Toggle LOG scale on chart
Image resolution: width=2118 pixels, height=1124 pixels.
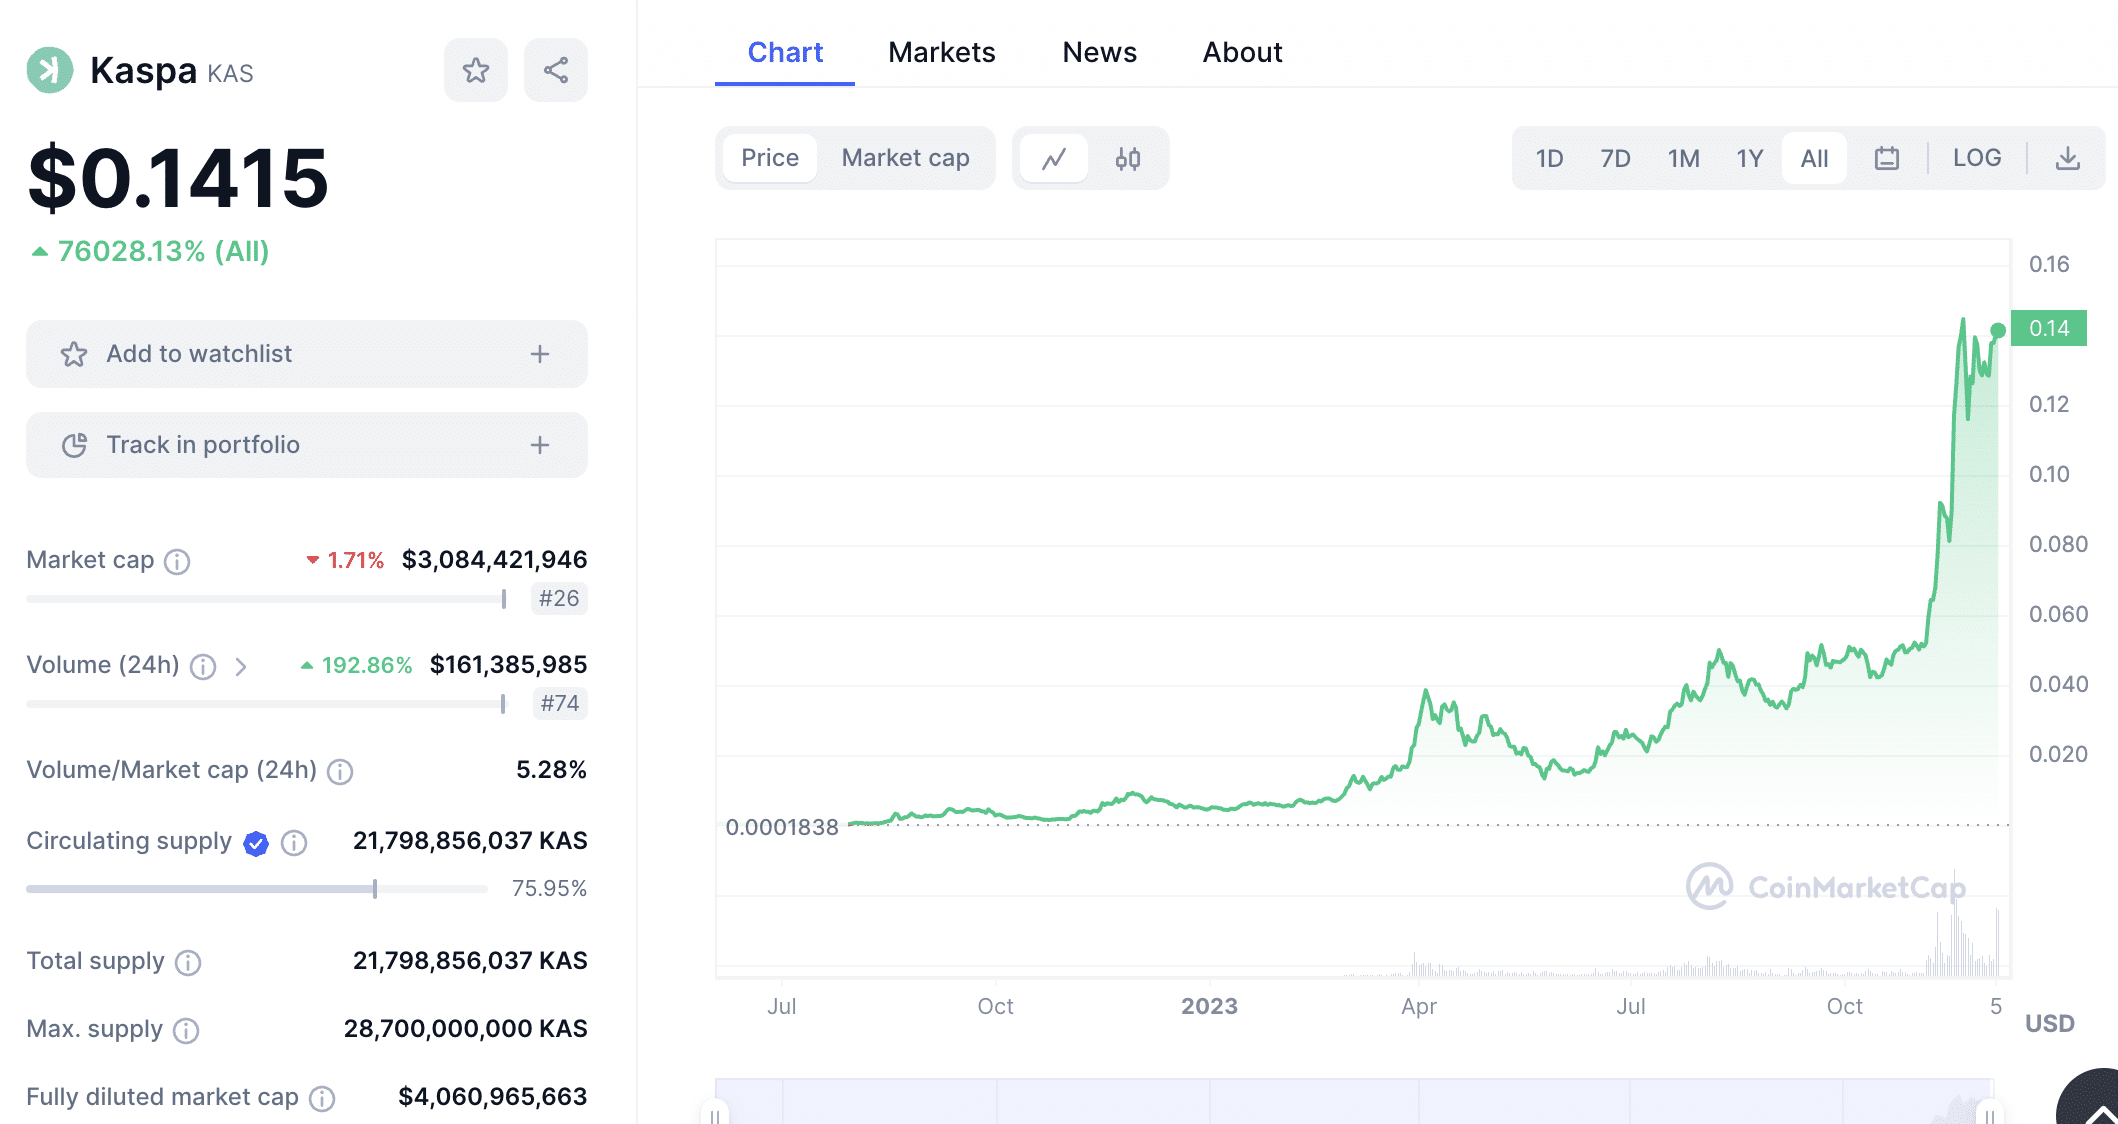pos(1977,158)
